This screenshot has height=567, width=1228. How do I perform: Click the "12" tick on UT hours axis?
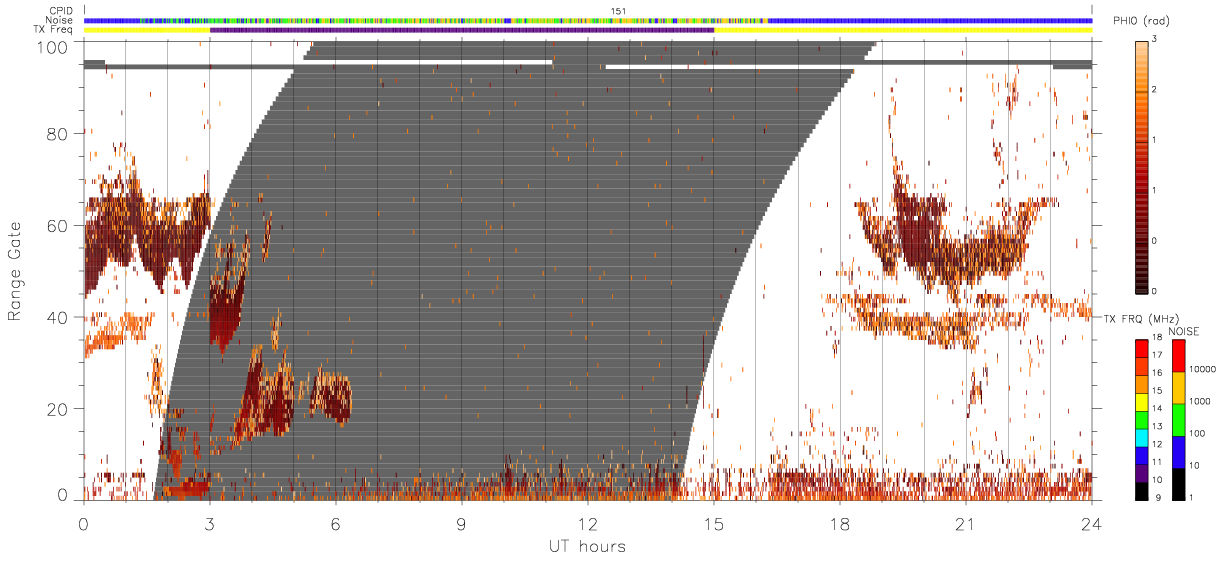click(x=587, y=523)
